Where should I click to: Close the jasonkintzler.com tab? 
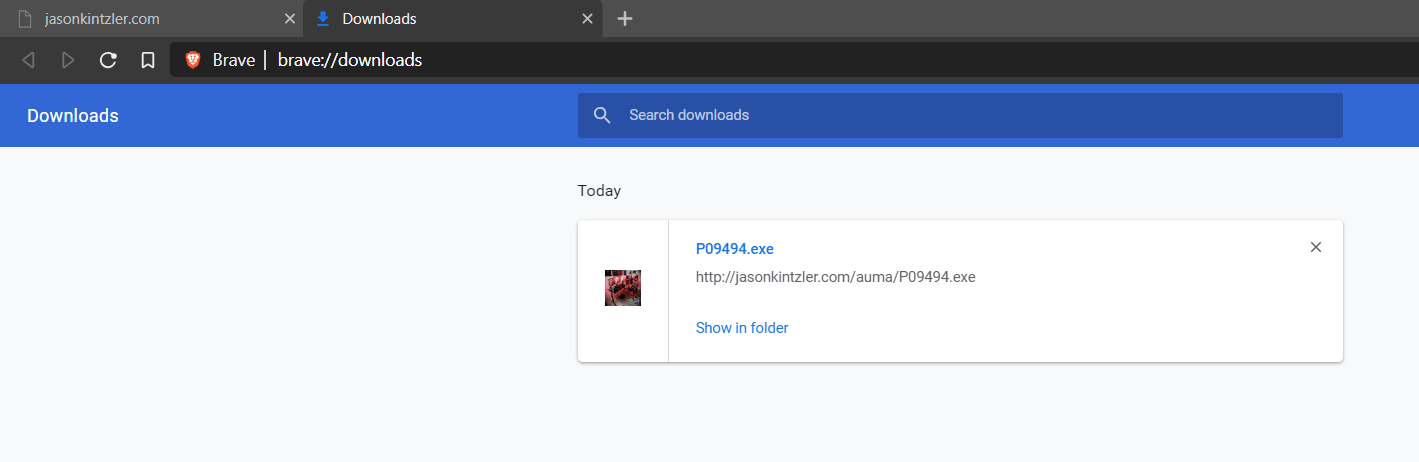tap(290, 19)
